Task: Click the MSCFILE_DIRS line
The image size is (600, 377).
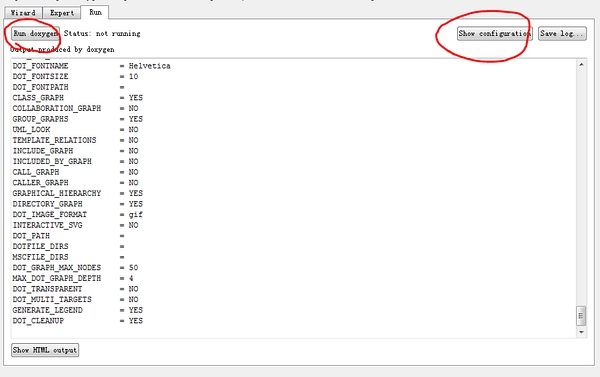Action: [x=68, y=257]
